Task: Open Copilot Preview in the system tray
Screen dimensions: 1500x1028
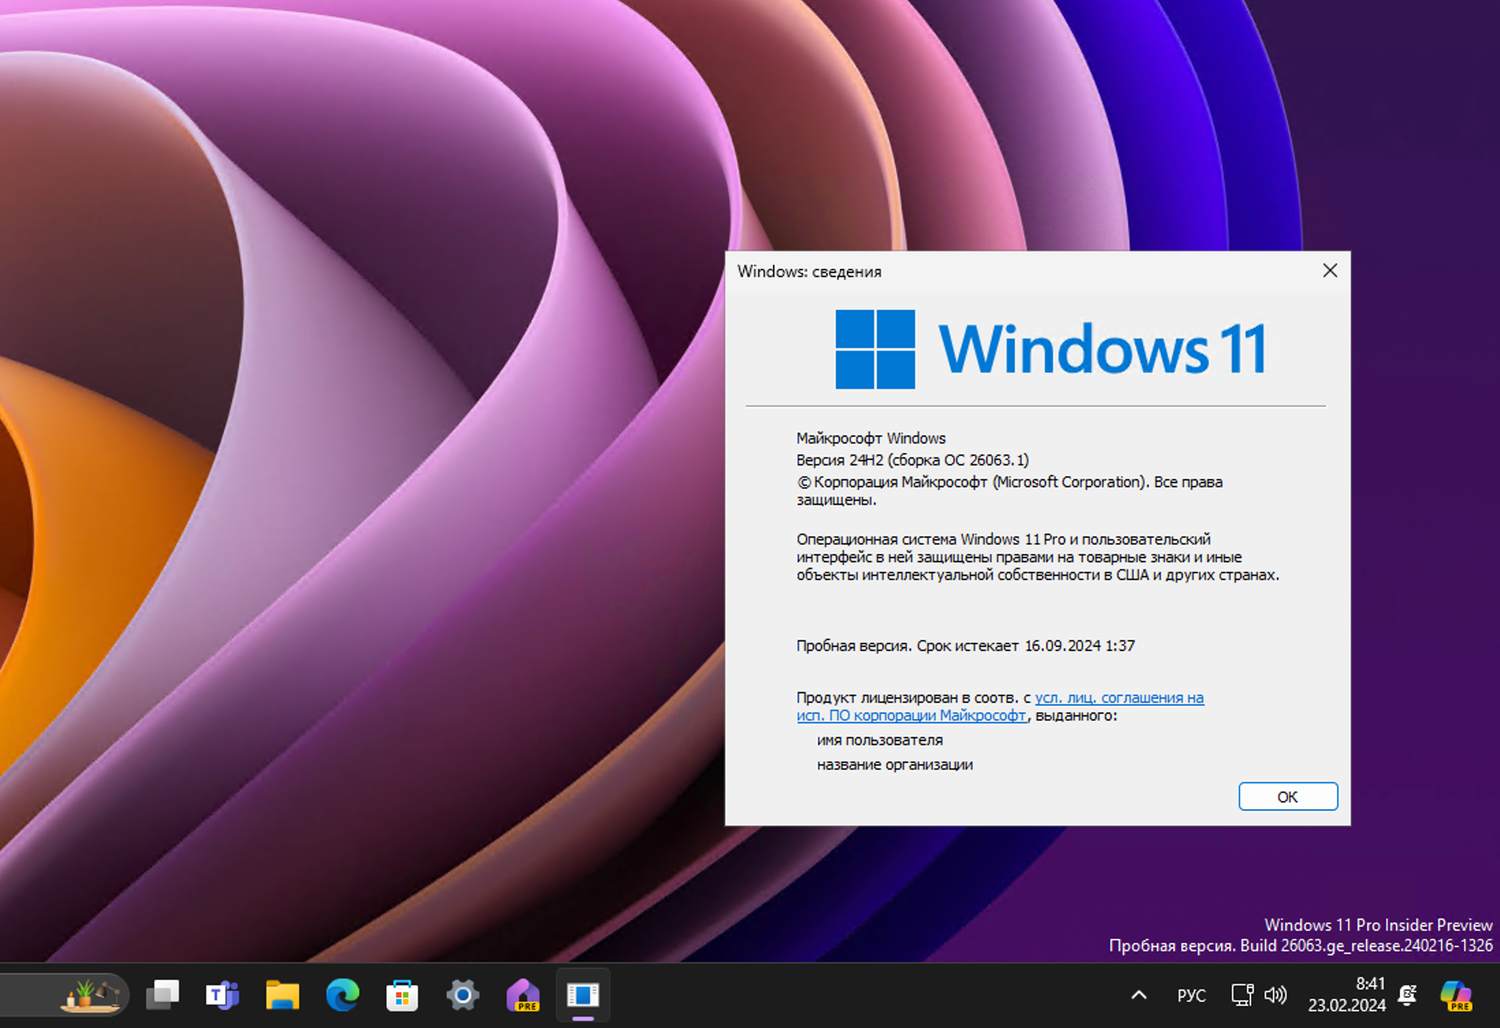Action: [x=1455, y=995]
